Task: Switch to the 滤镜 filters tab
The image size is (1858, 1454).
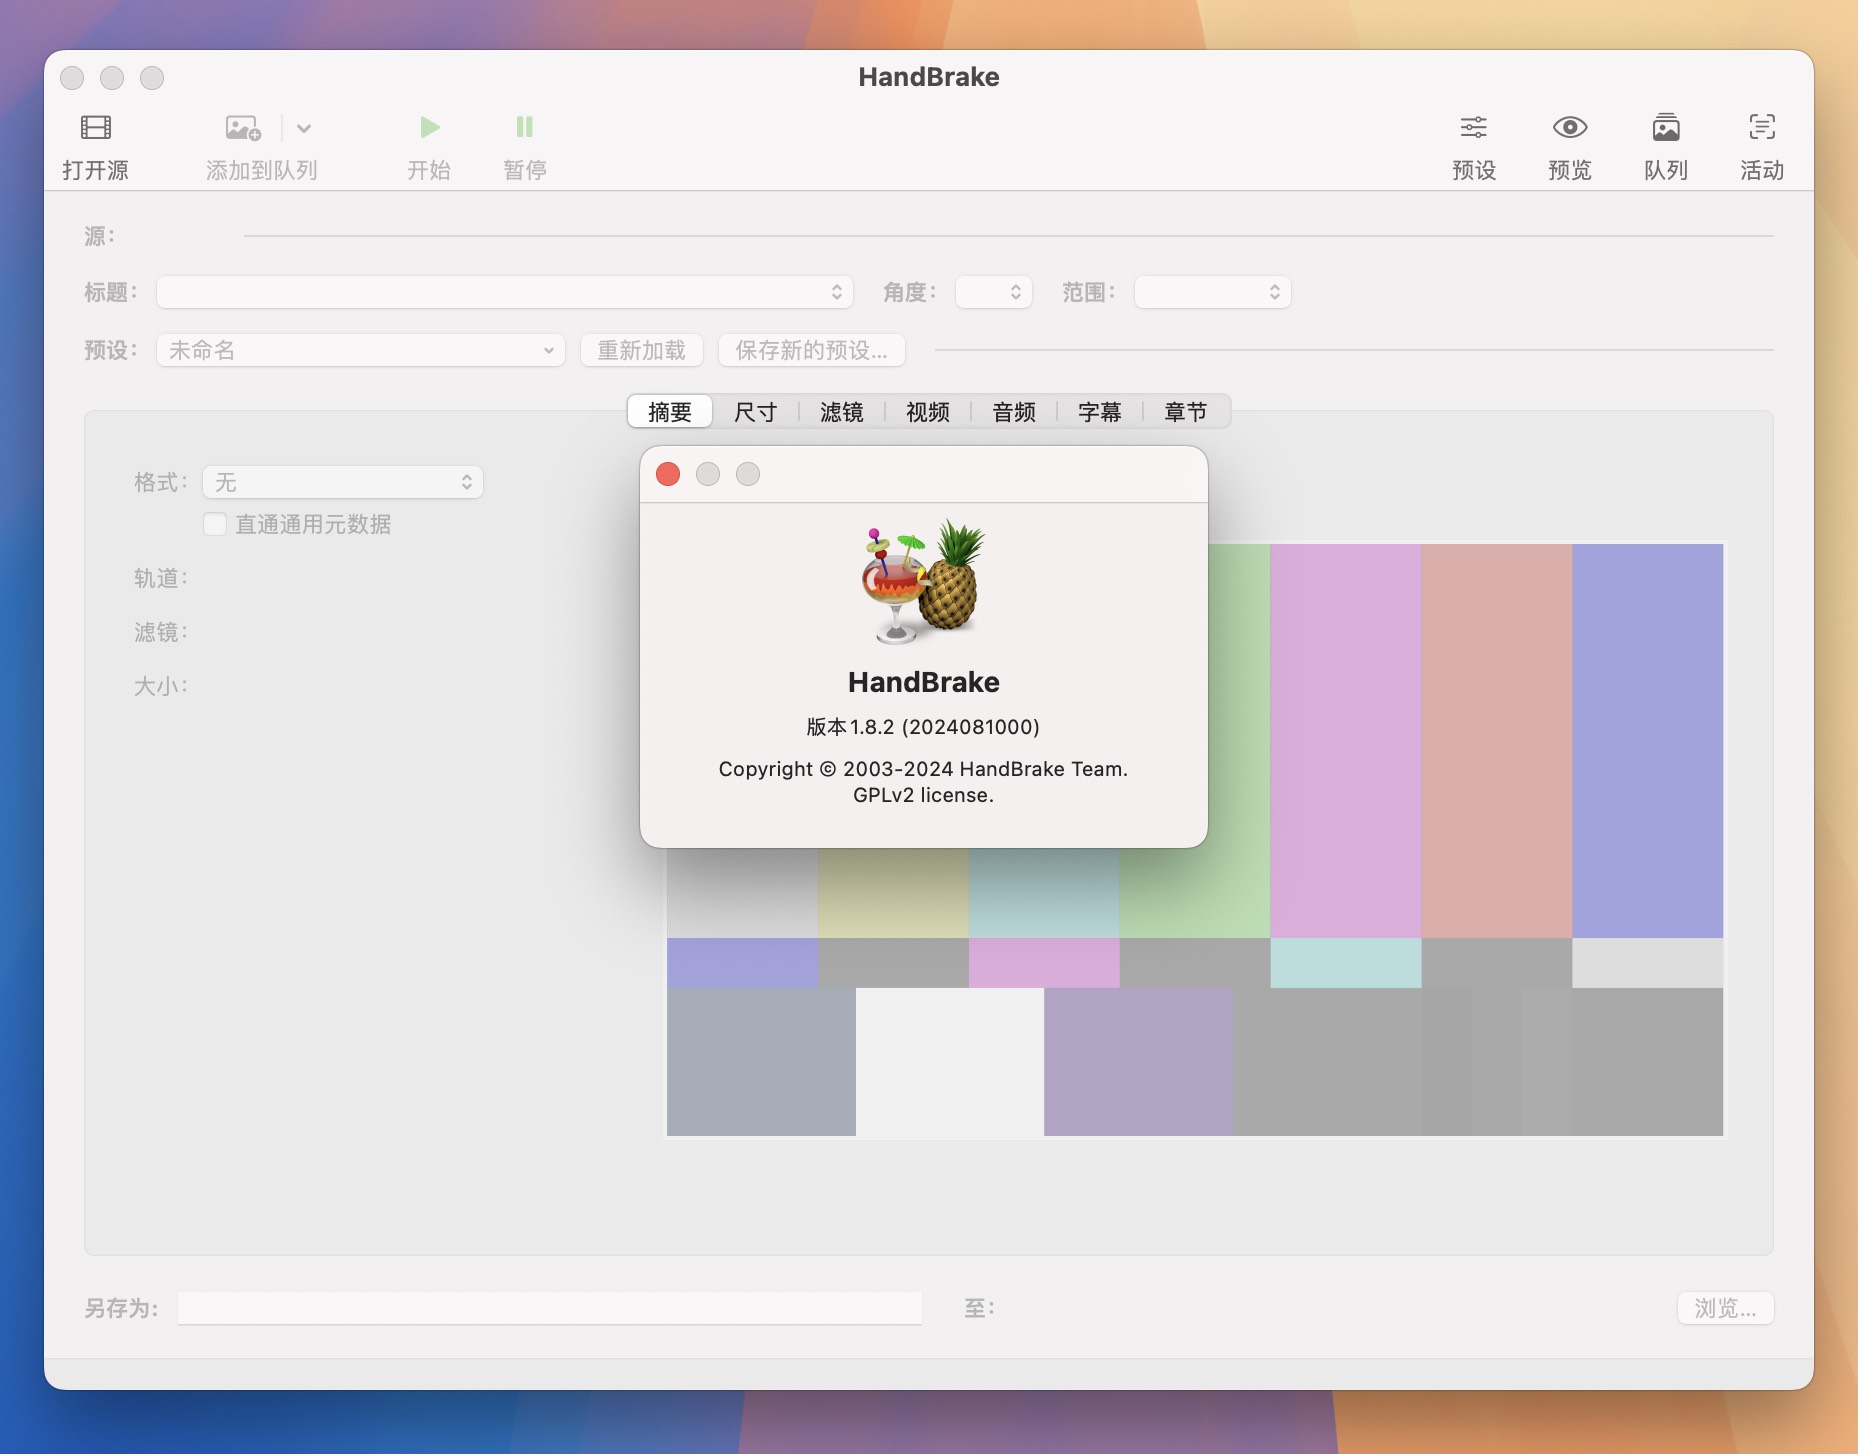Action: pyautogui.click(x=842, y=412)
